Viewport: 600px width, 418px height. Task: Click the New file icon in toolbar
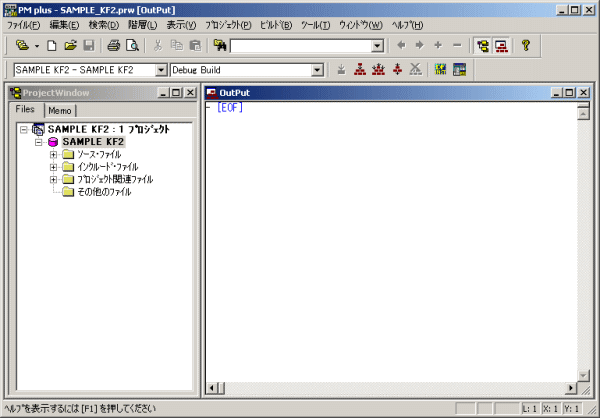[52, 46]
